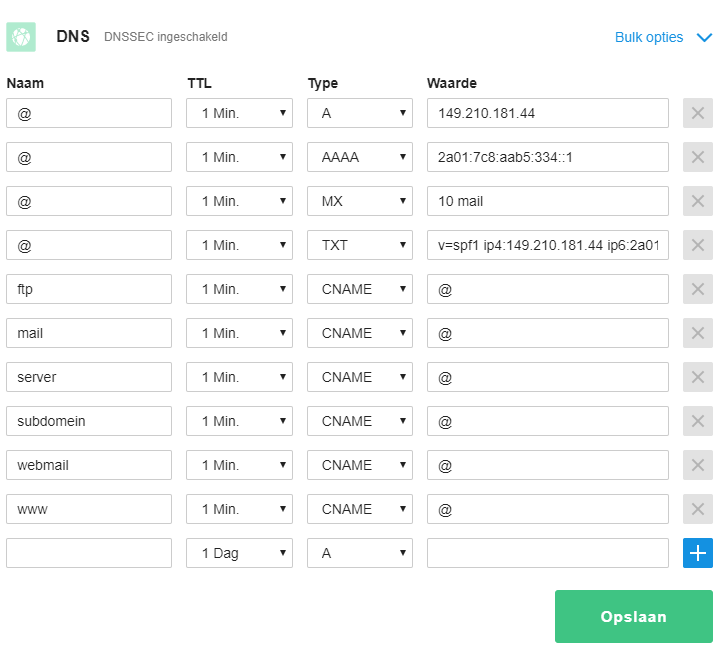Open TTL dropdown for the A record

[239, 113]
